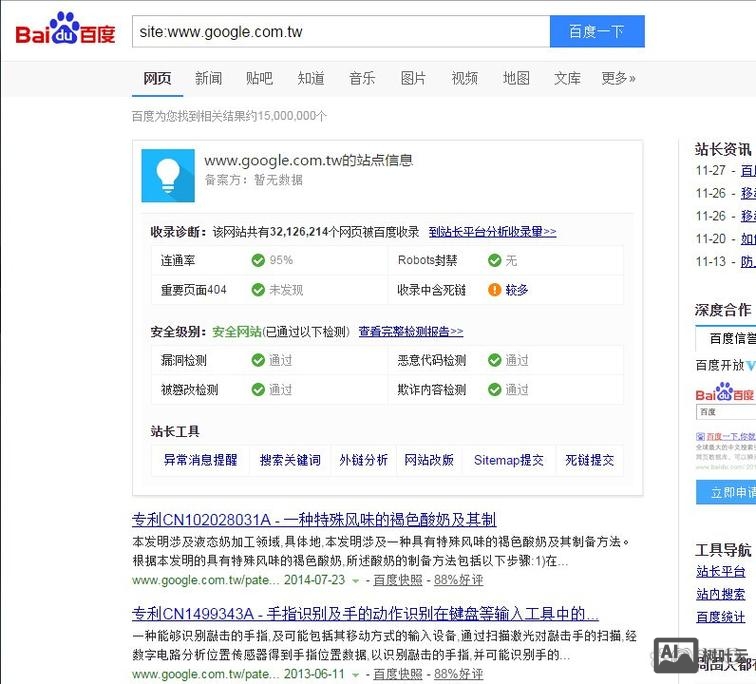Screen dimensions: 756x684
Task: Click the green check icon for 欺诈内容检测
Action: point(494,389)
